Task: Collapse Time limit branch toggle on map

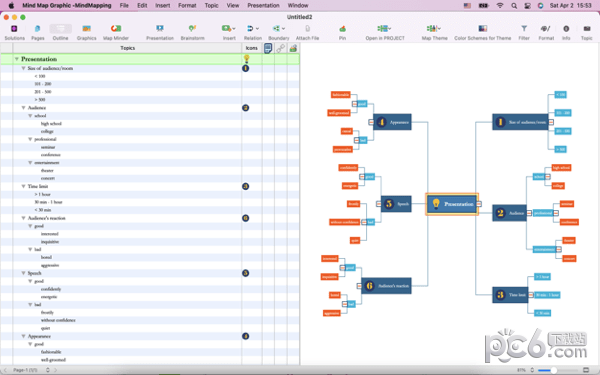Action: 530,295
